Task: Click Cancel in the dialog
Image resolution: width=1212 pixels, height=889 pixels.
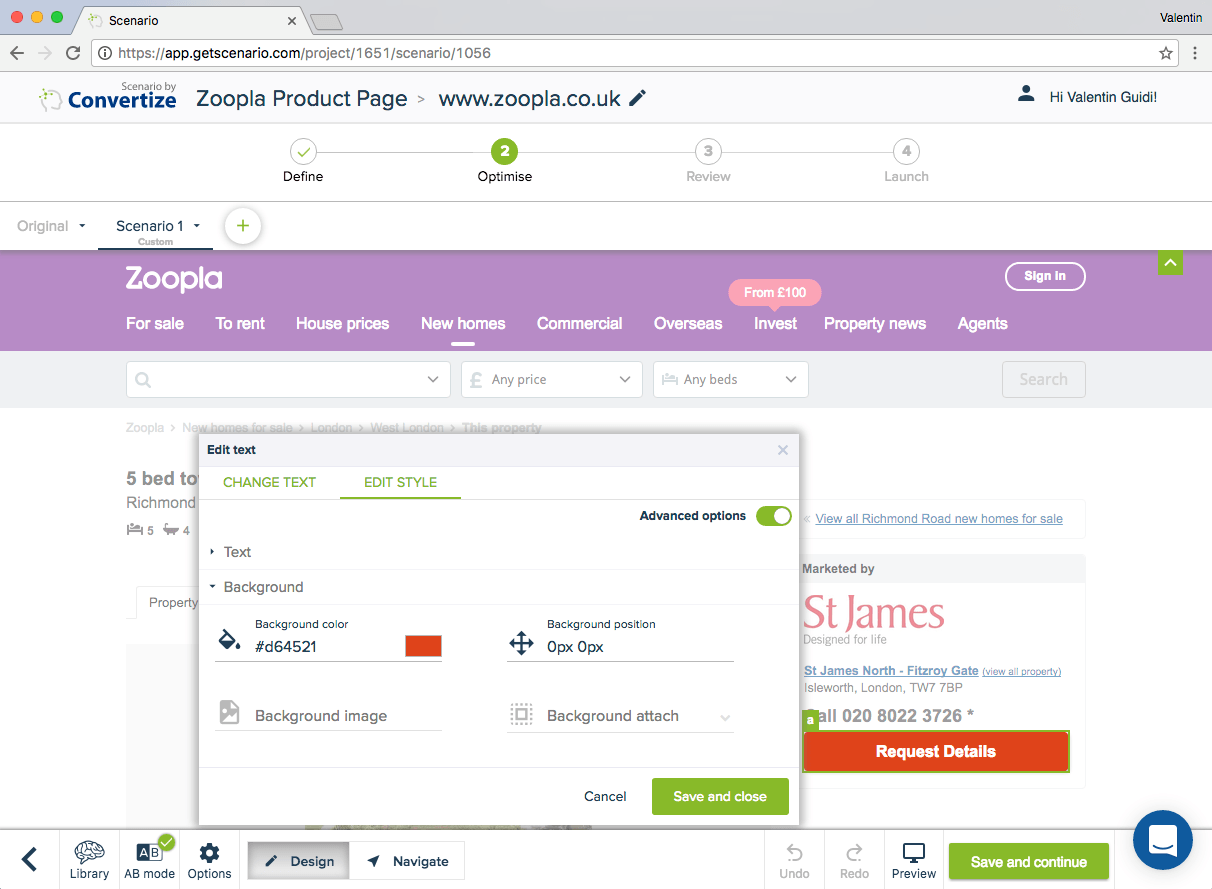Action: (x=605, y=796)
